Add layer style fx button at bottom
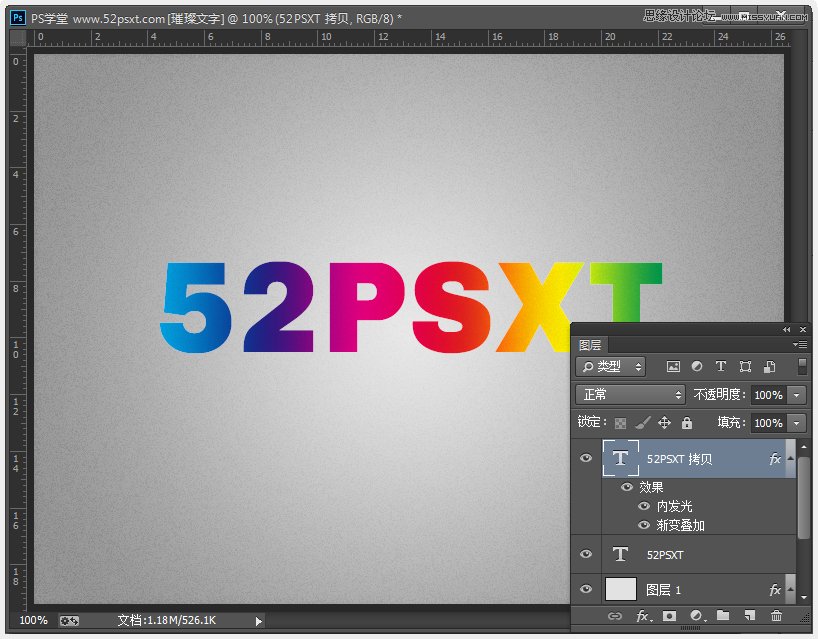Screen dimensions: 818x639 pos(644,616)
